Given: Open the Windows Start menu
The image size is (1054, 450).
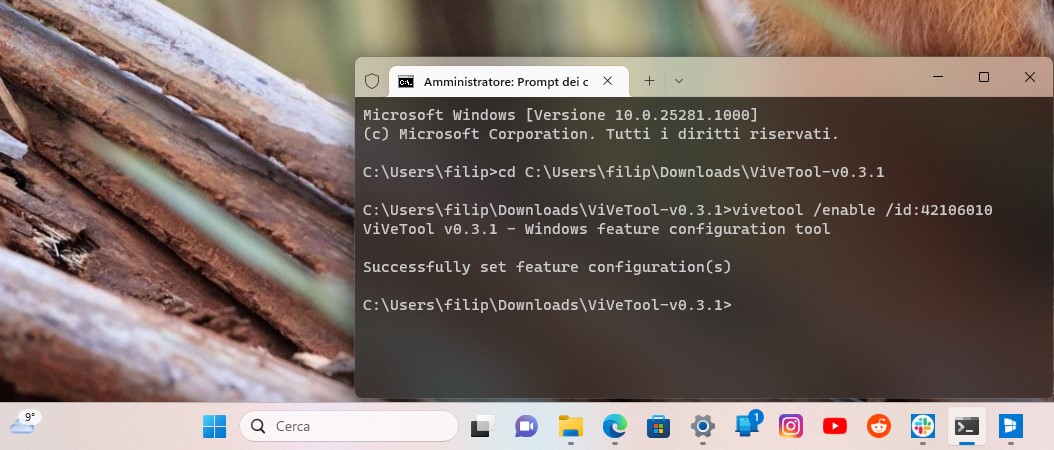Looking at the screenshot, I should 214,426.
